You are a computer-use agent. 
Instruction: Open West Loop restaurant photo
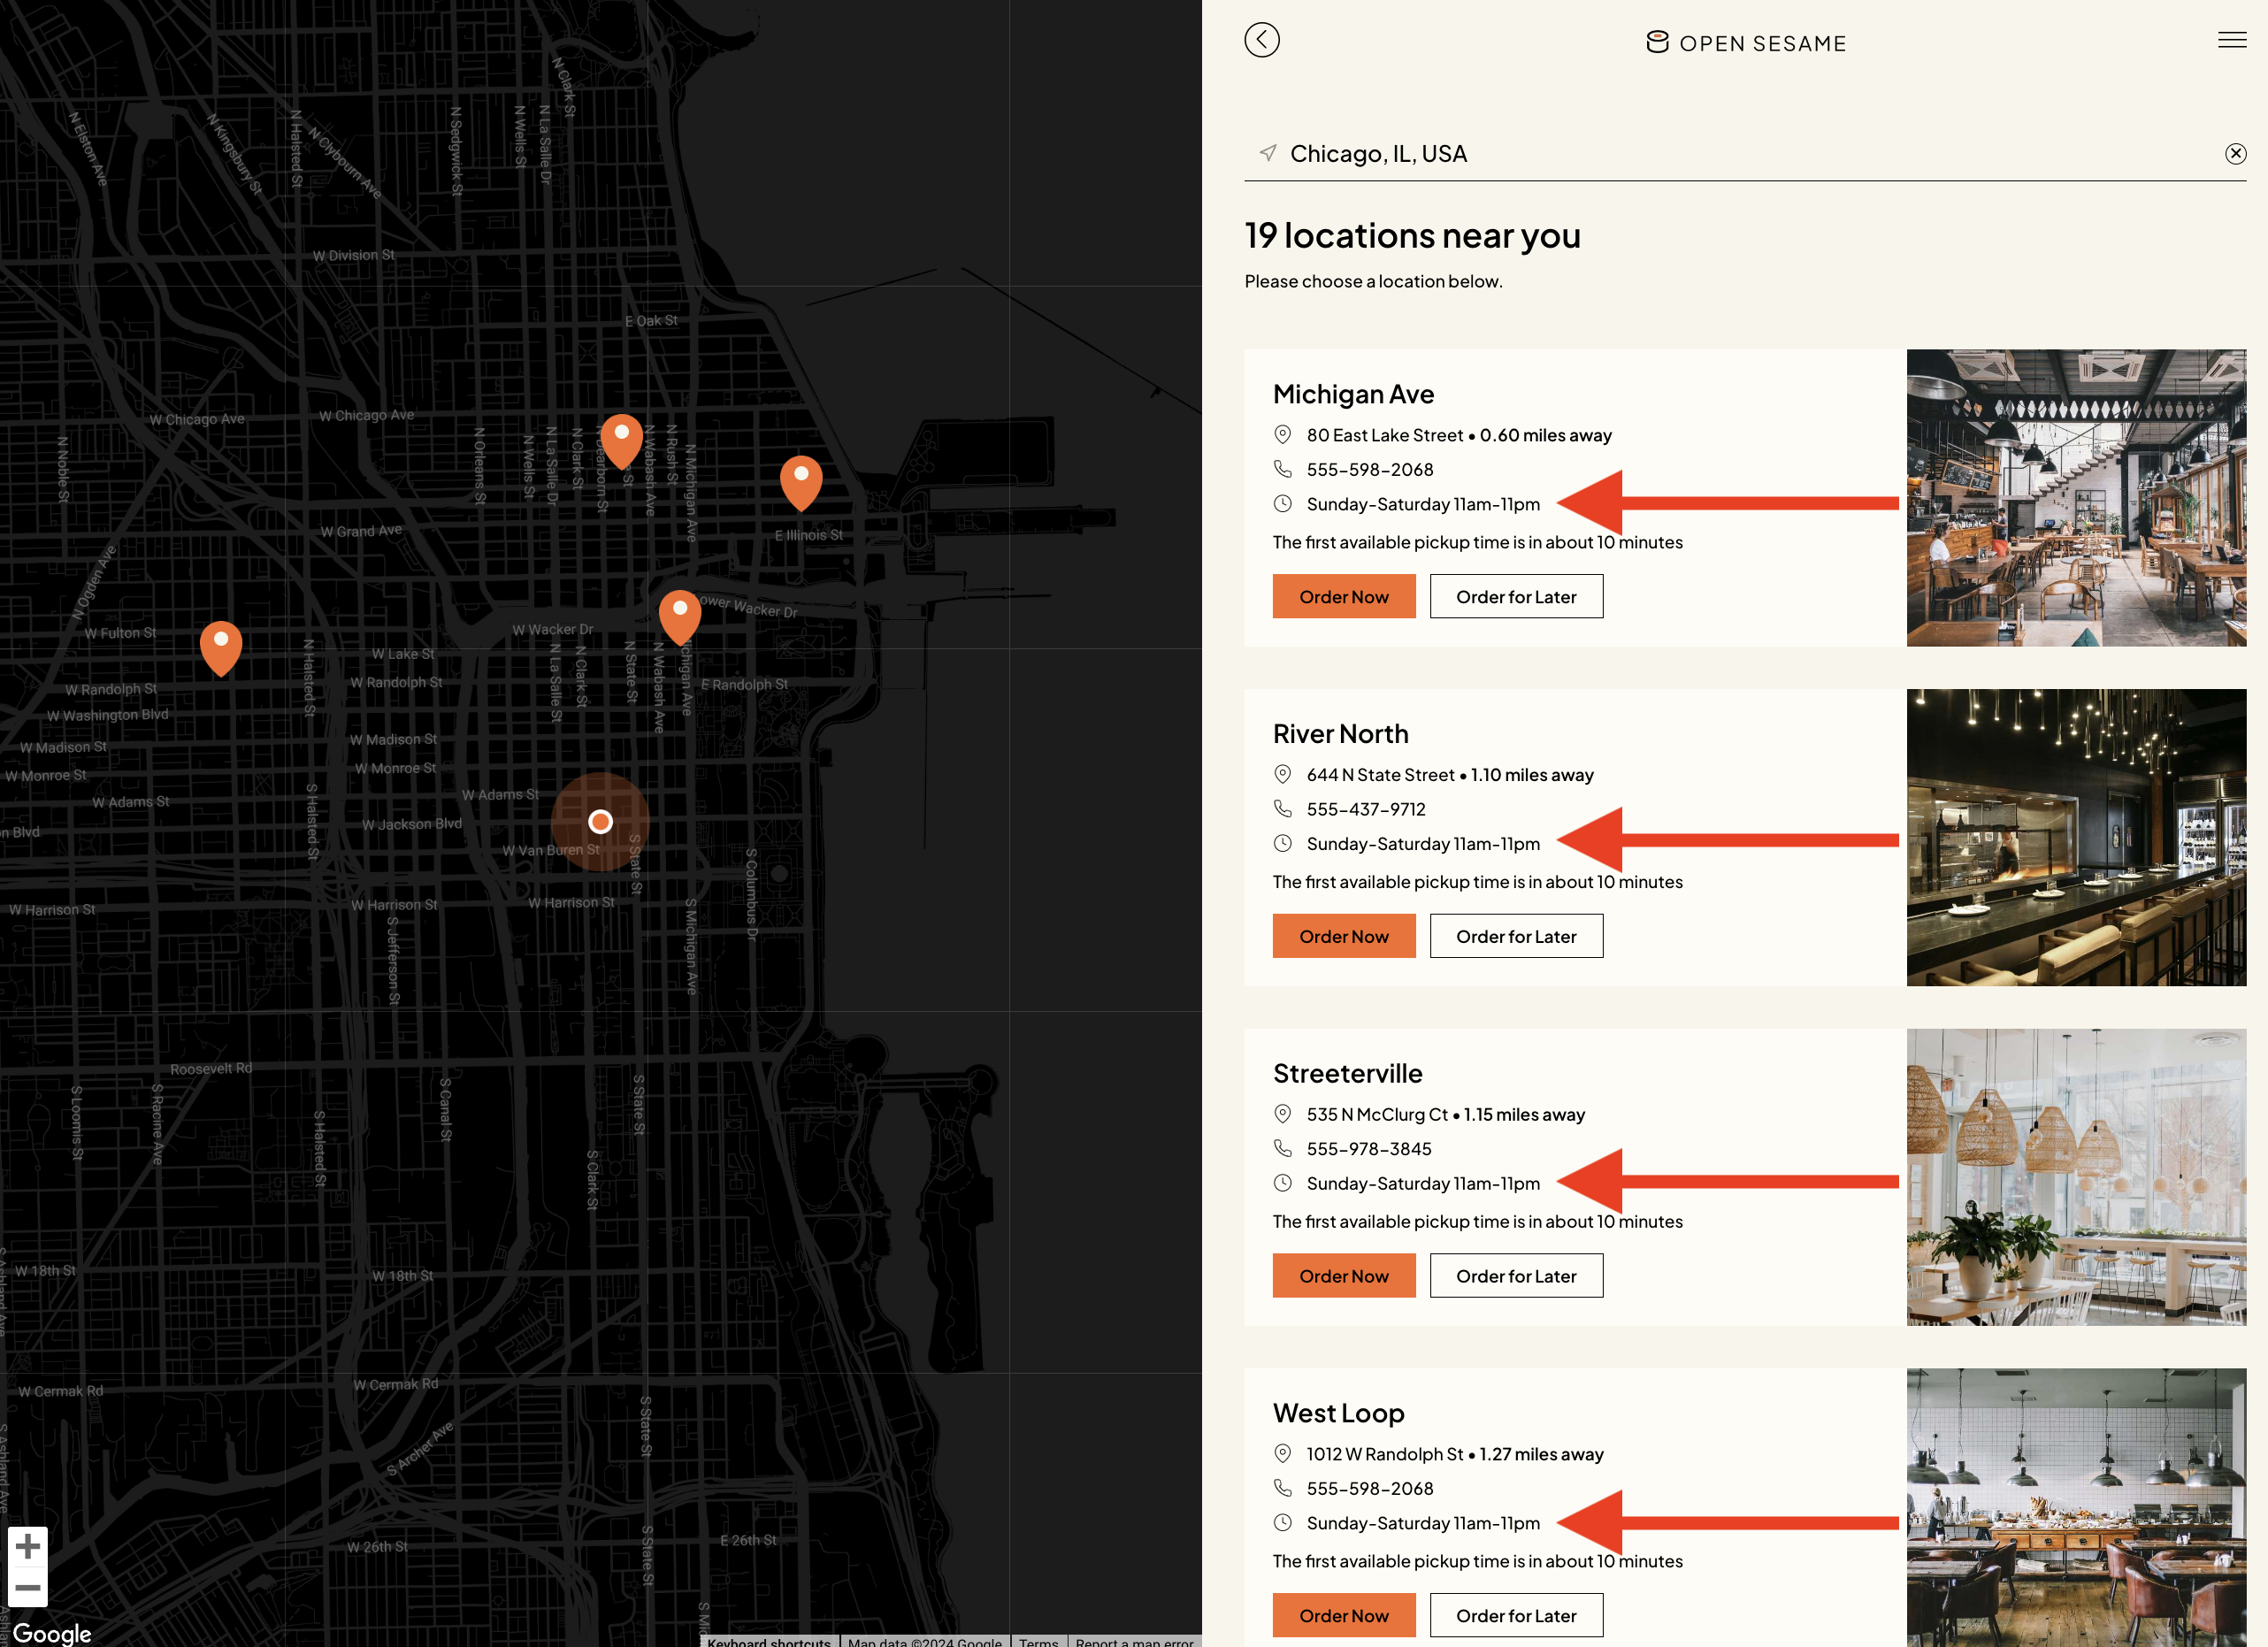coord(2075,1507)
